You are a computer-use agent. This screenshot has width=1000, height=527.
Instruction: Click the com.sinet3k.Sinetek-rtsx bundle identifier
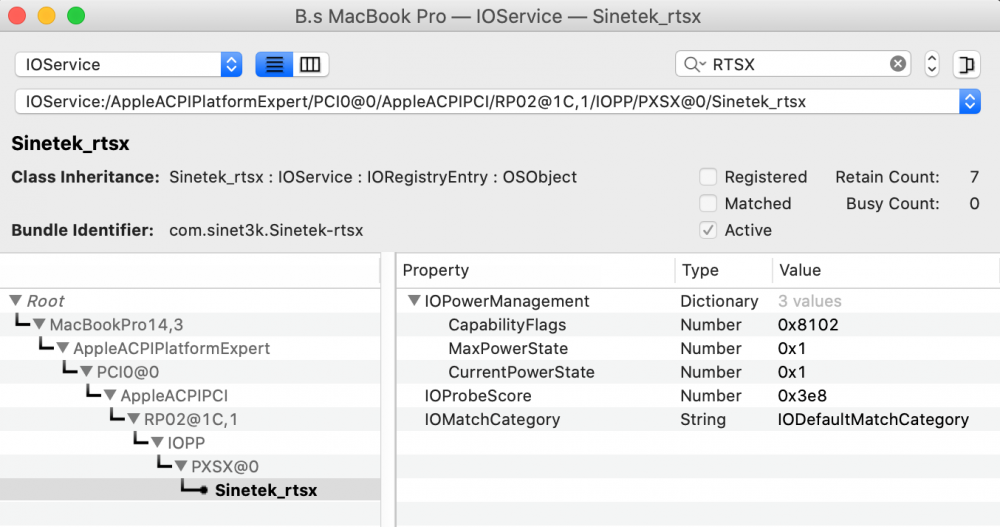tap(266, 230)
